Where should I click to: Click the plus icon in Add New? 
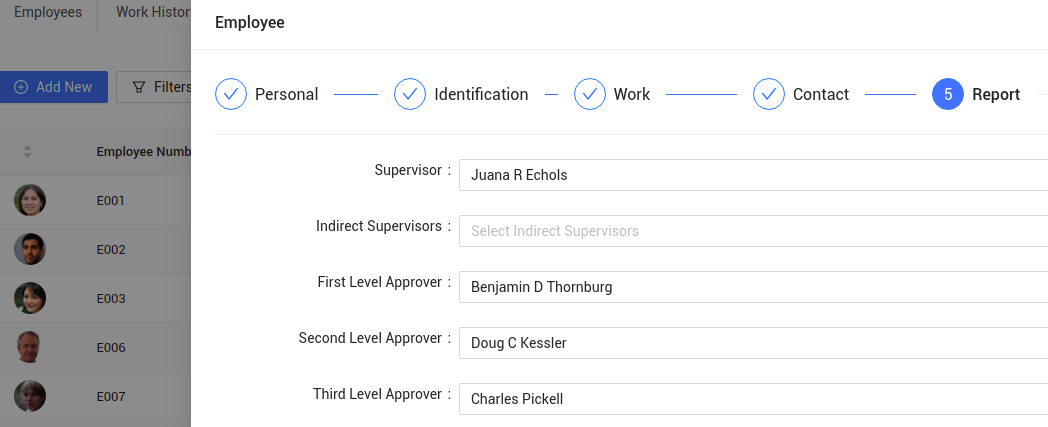tap(21, 87)
